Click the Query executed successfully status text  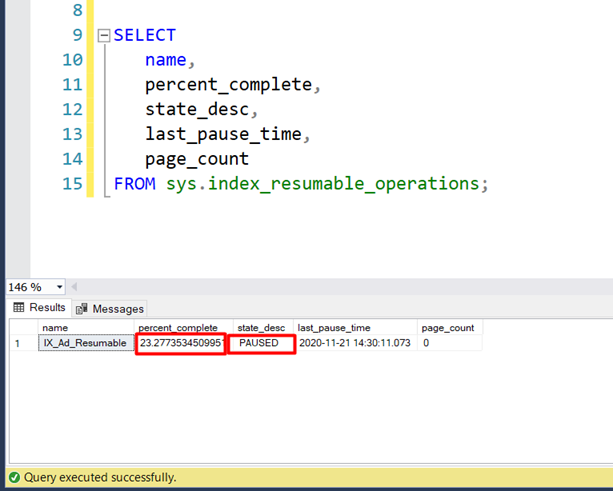(100, 477)
